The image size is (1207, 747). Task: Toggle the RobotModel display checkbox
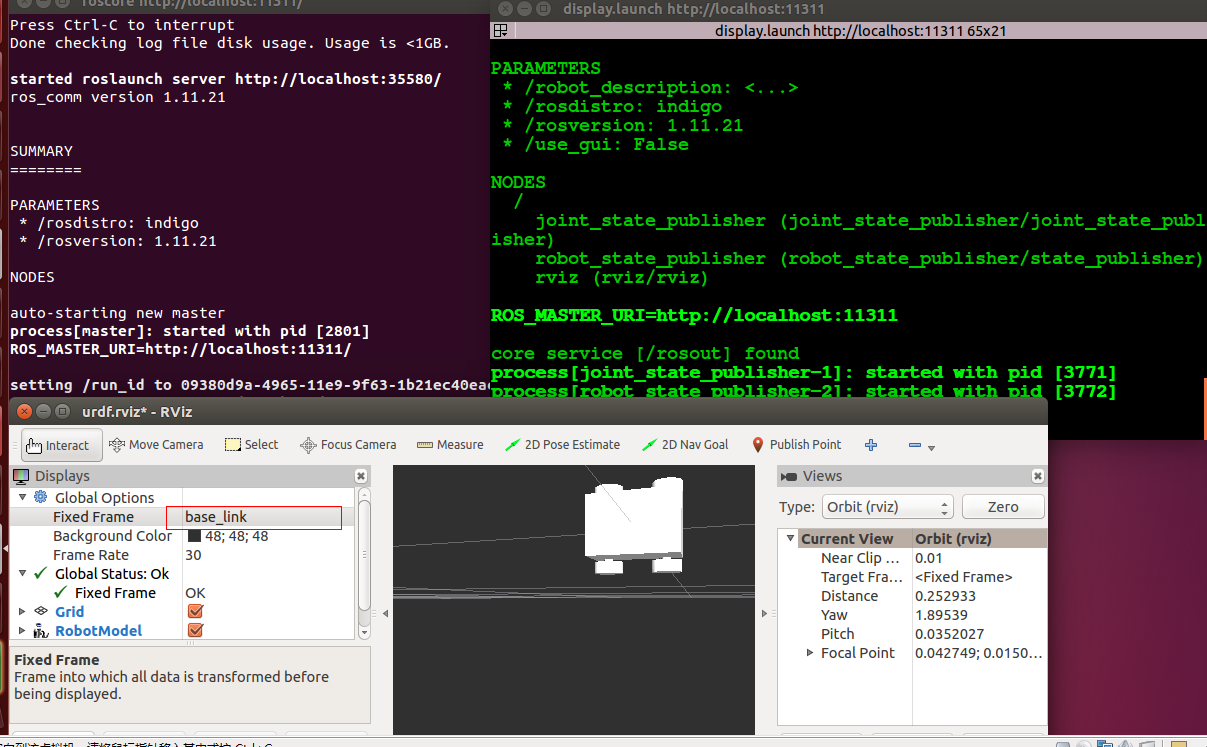click(195, 630)
